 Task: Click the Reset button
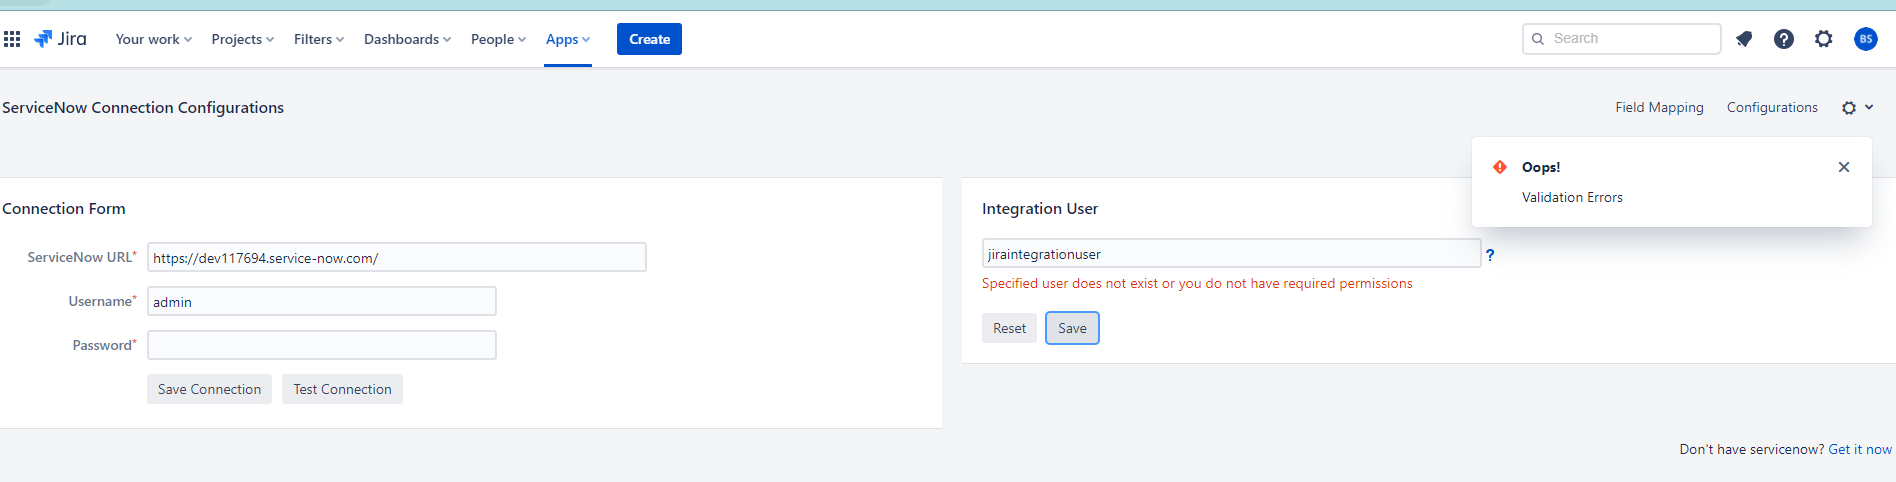pyautogui.click(x=1009, y=328)
